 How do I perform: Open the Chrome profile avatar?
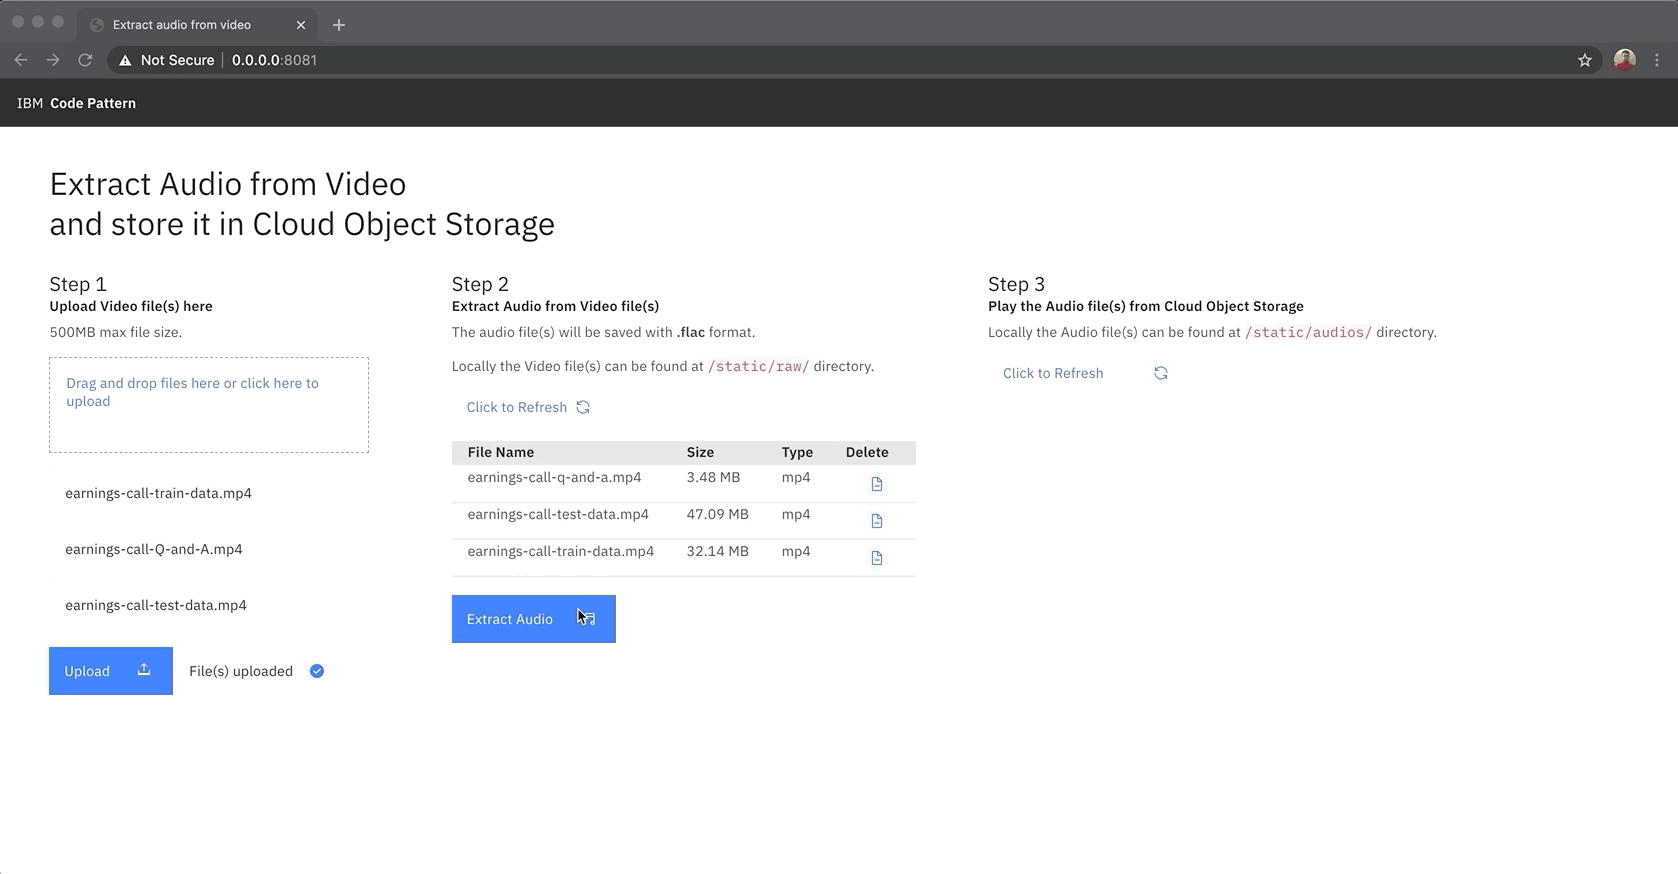tap(1625, 60)
